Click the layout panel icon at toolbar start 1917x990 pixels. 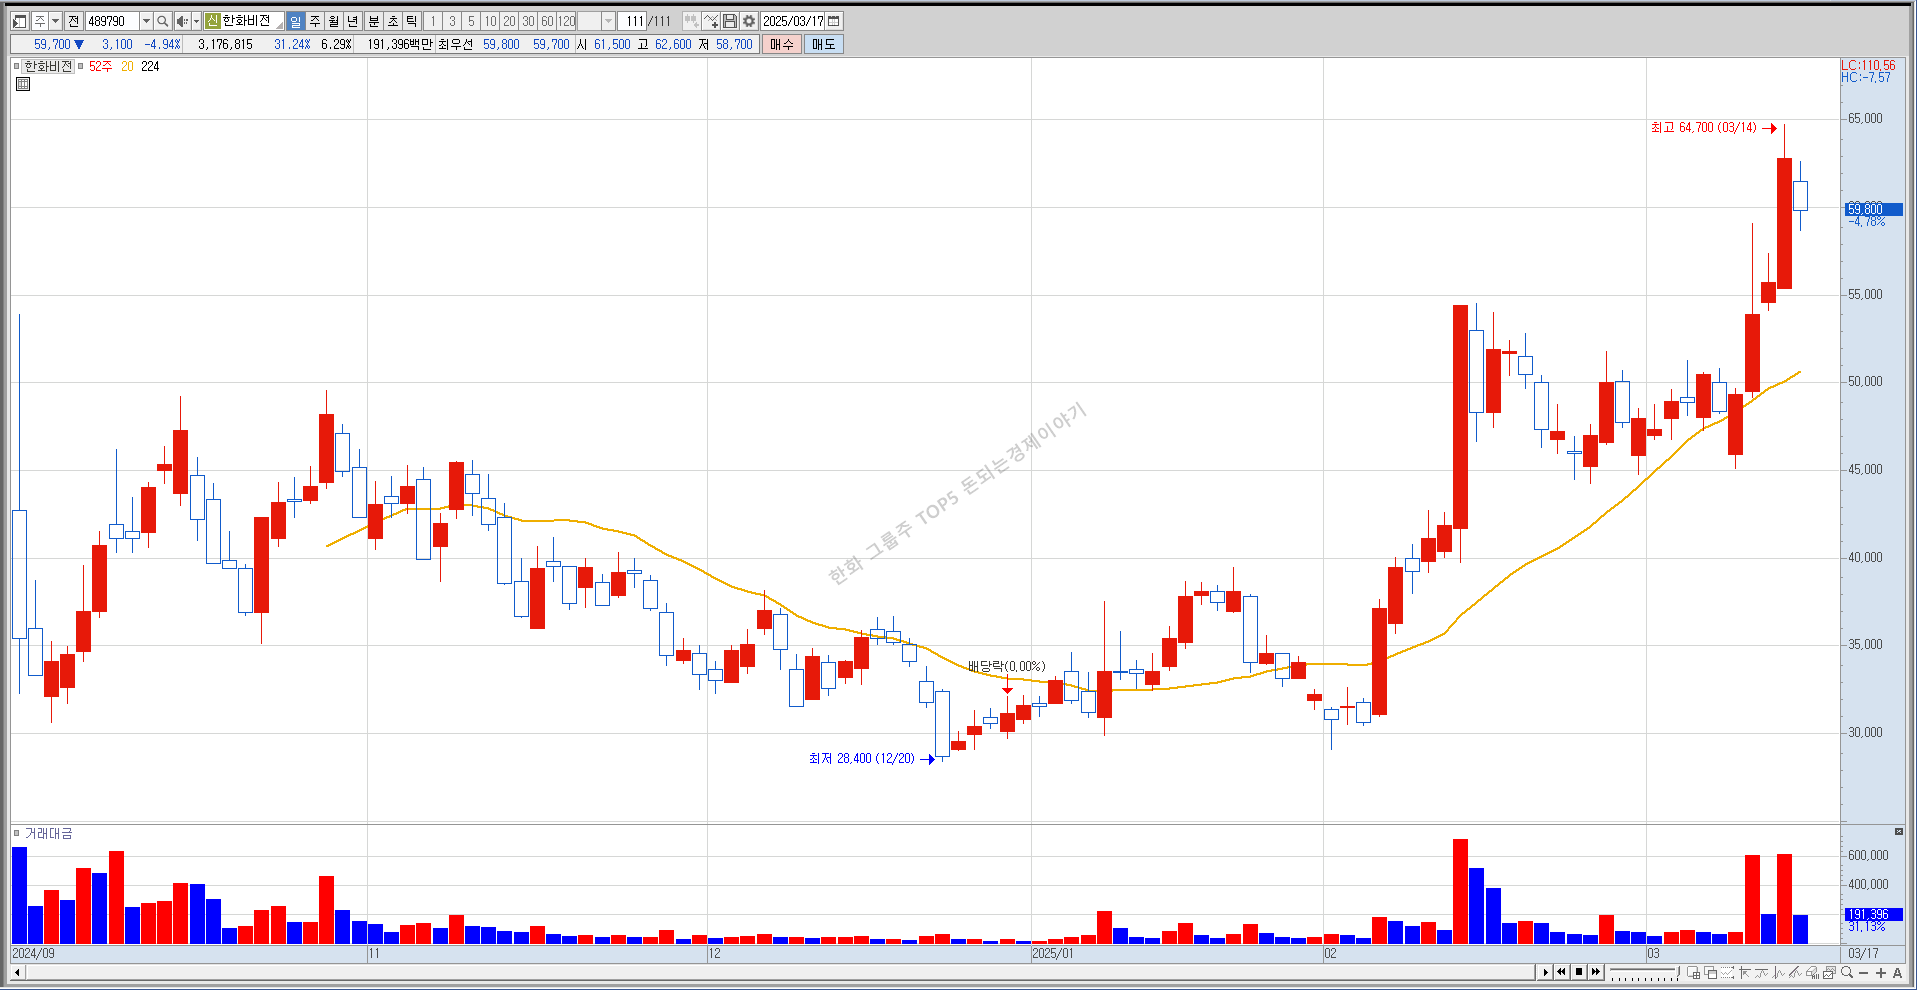(19, 21)
